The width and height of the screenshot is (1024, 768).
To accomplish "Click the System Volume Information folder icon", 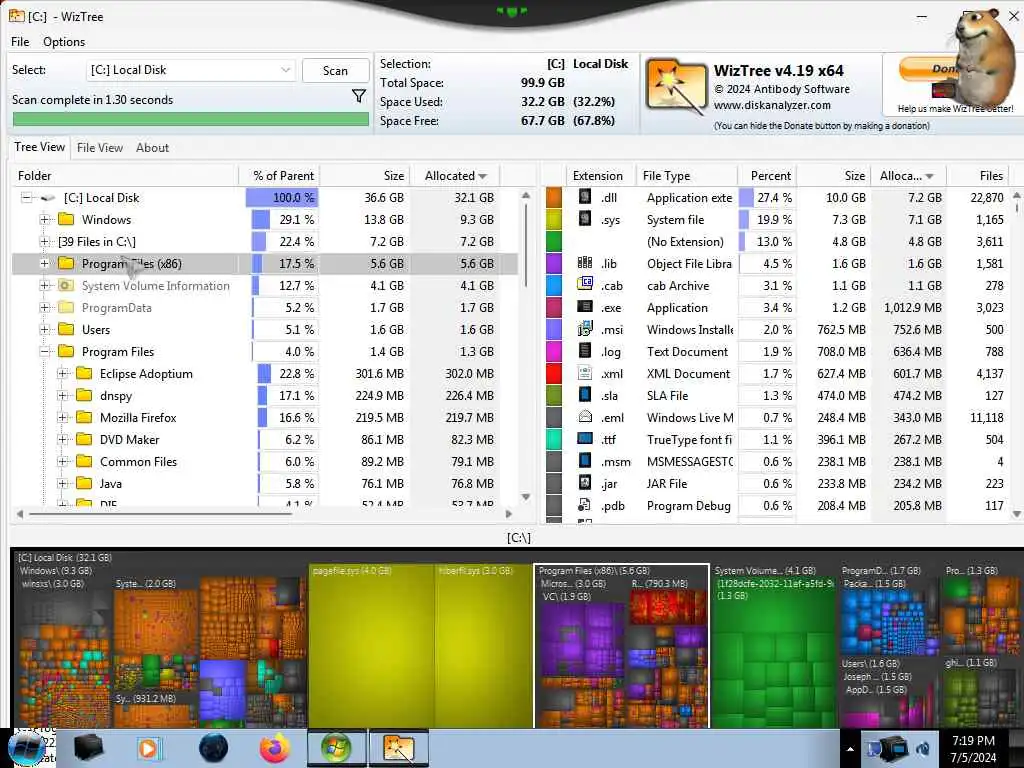I will tap(65, 285).
